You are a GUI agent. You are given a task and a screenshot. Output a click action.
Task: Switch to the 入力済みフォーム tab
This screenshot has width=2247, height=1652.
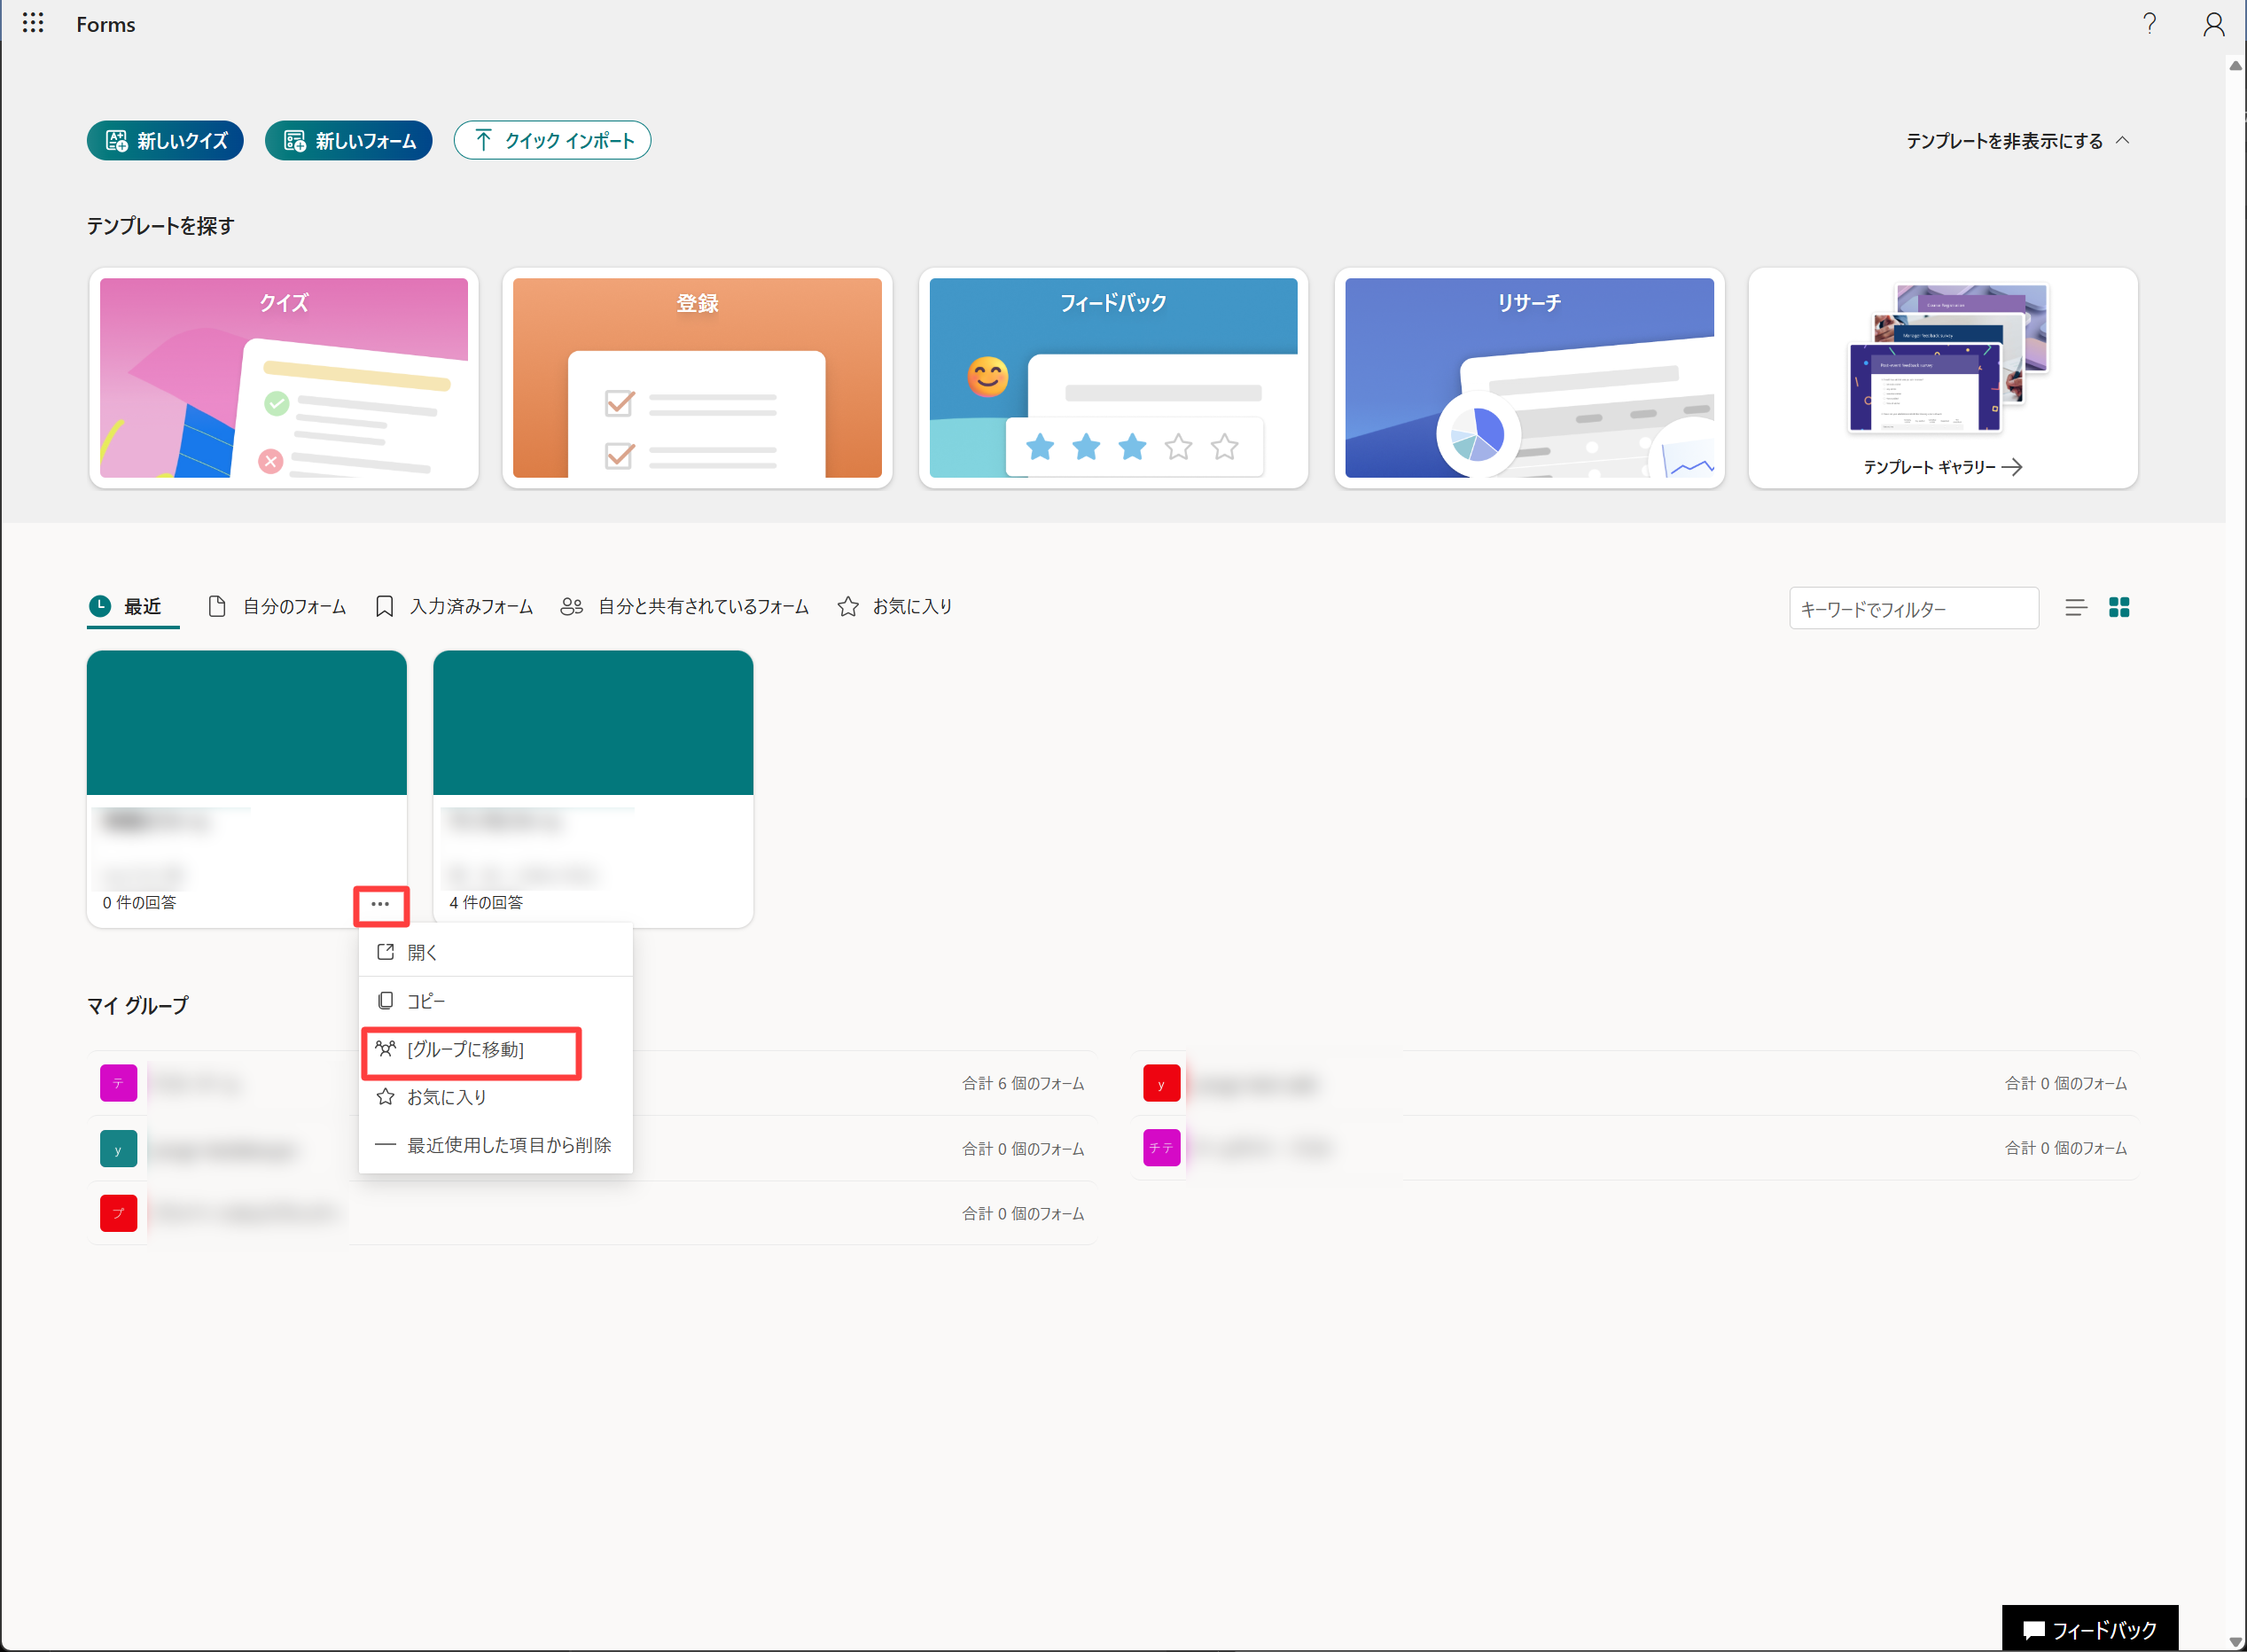454,606
